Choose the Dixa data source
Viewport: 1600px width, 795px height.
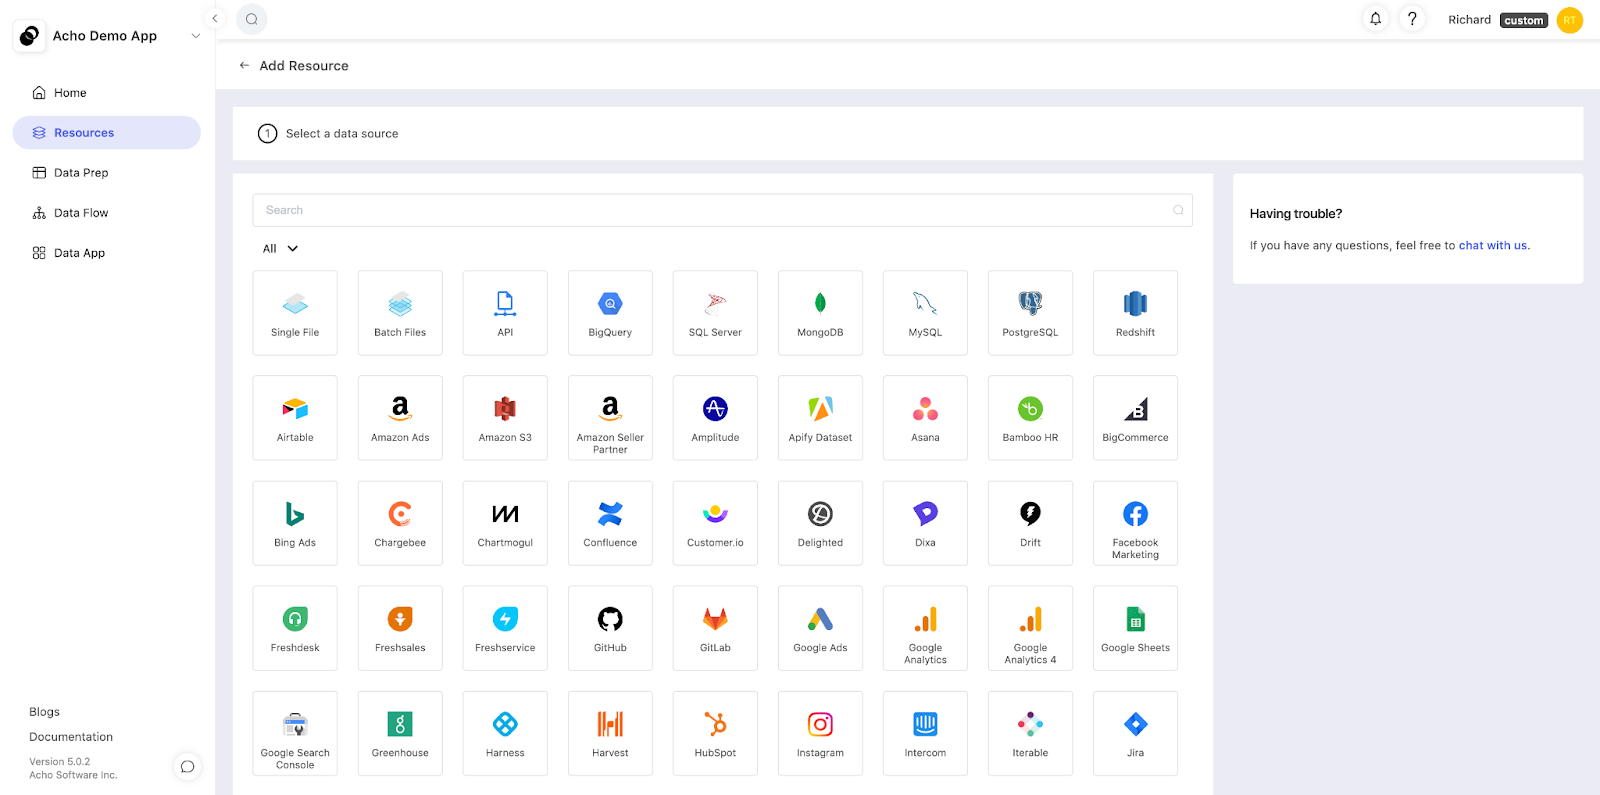pos(925,523)
